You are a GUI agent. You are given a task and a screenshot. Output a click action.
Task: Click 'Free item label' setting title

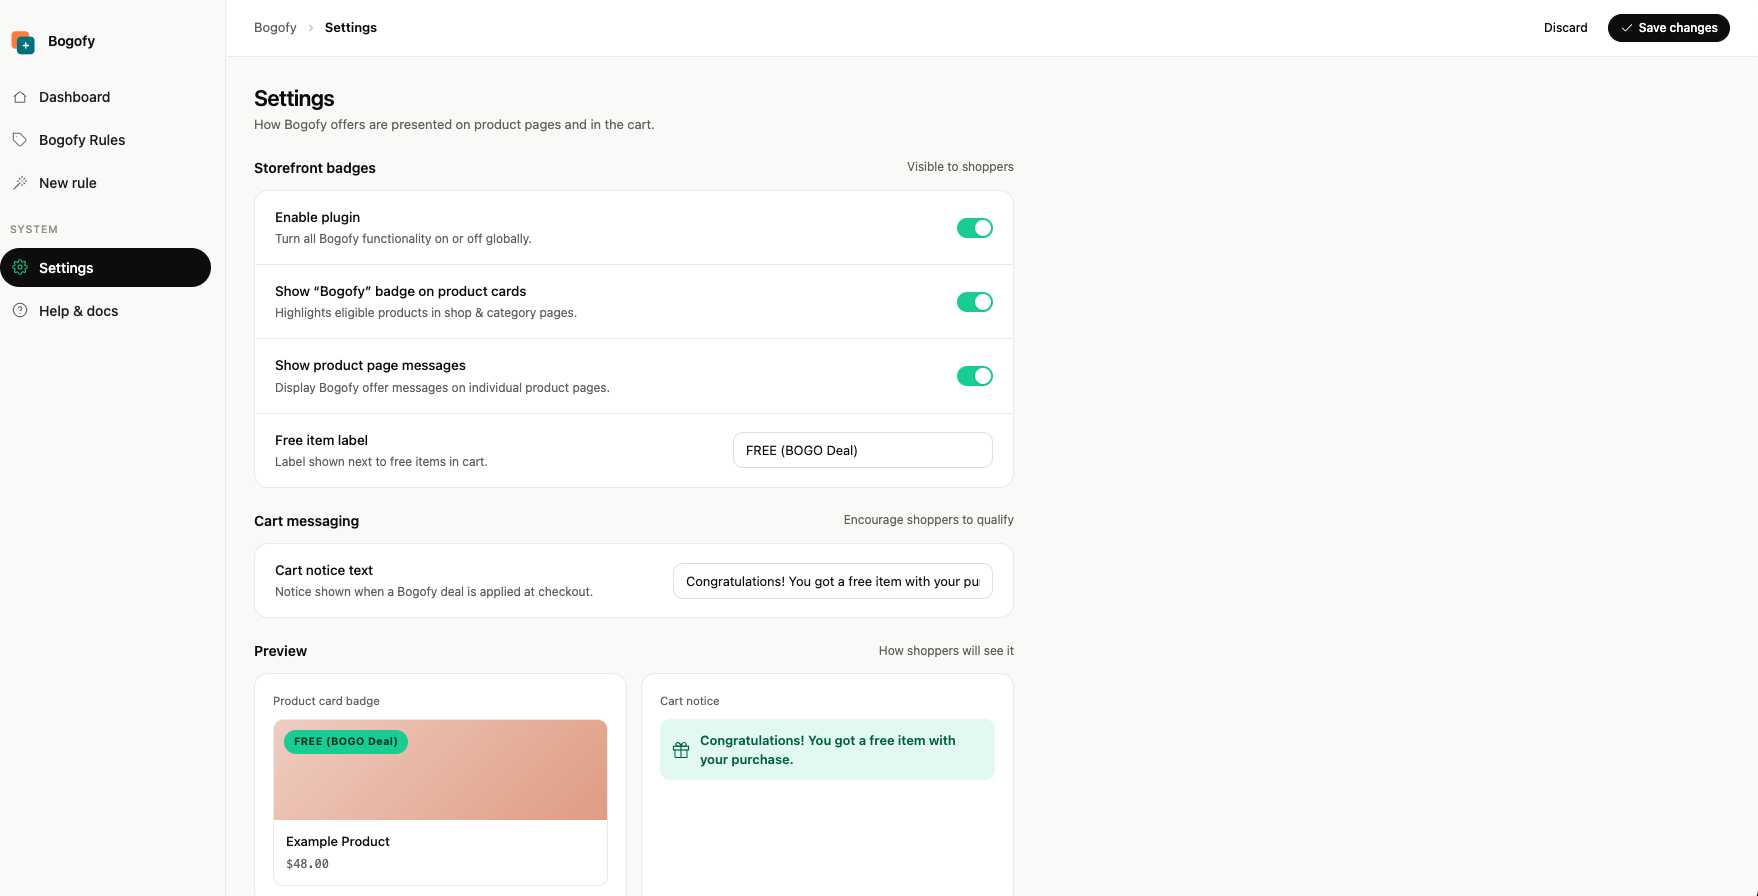[321, 440]
